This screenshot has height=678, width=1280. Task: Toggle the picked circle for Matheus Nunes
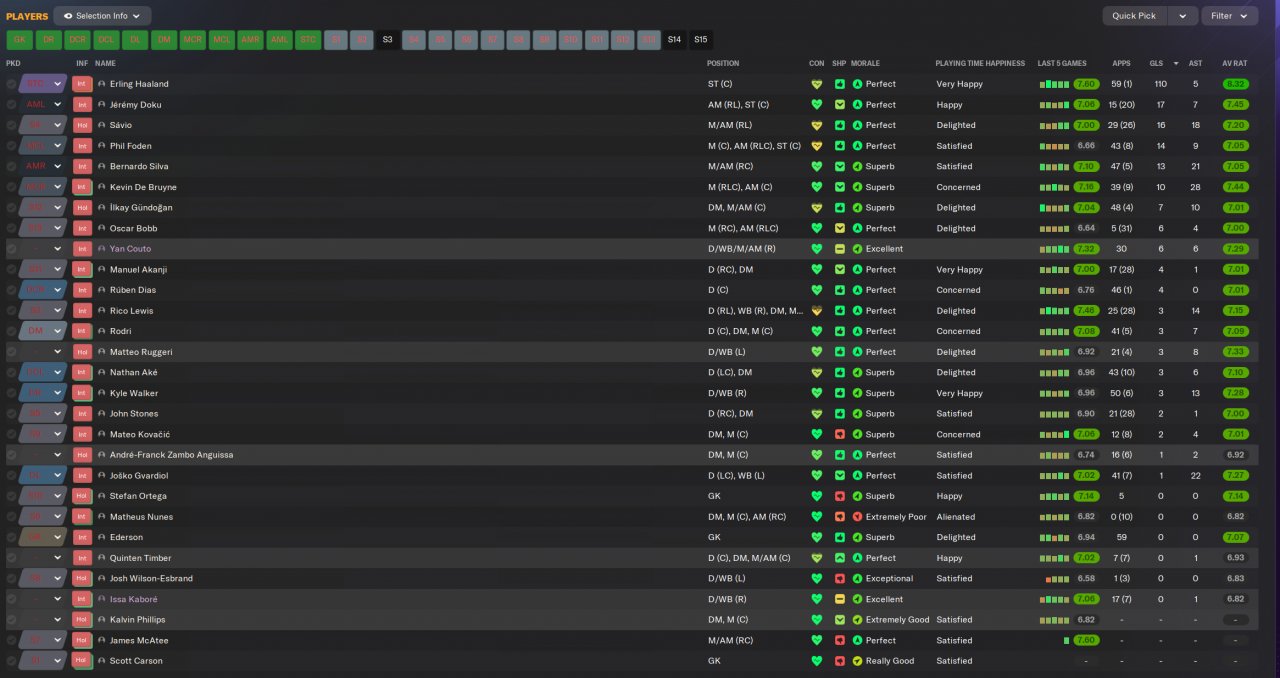[x=11, y=517]
